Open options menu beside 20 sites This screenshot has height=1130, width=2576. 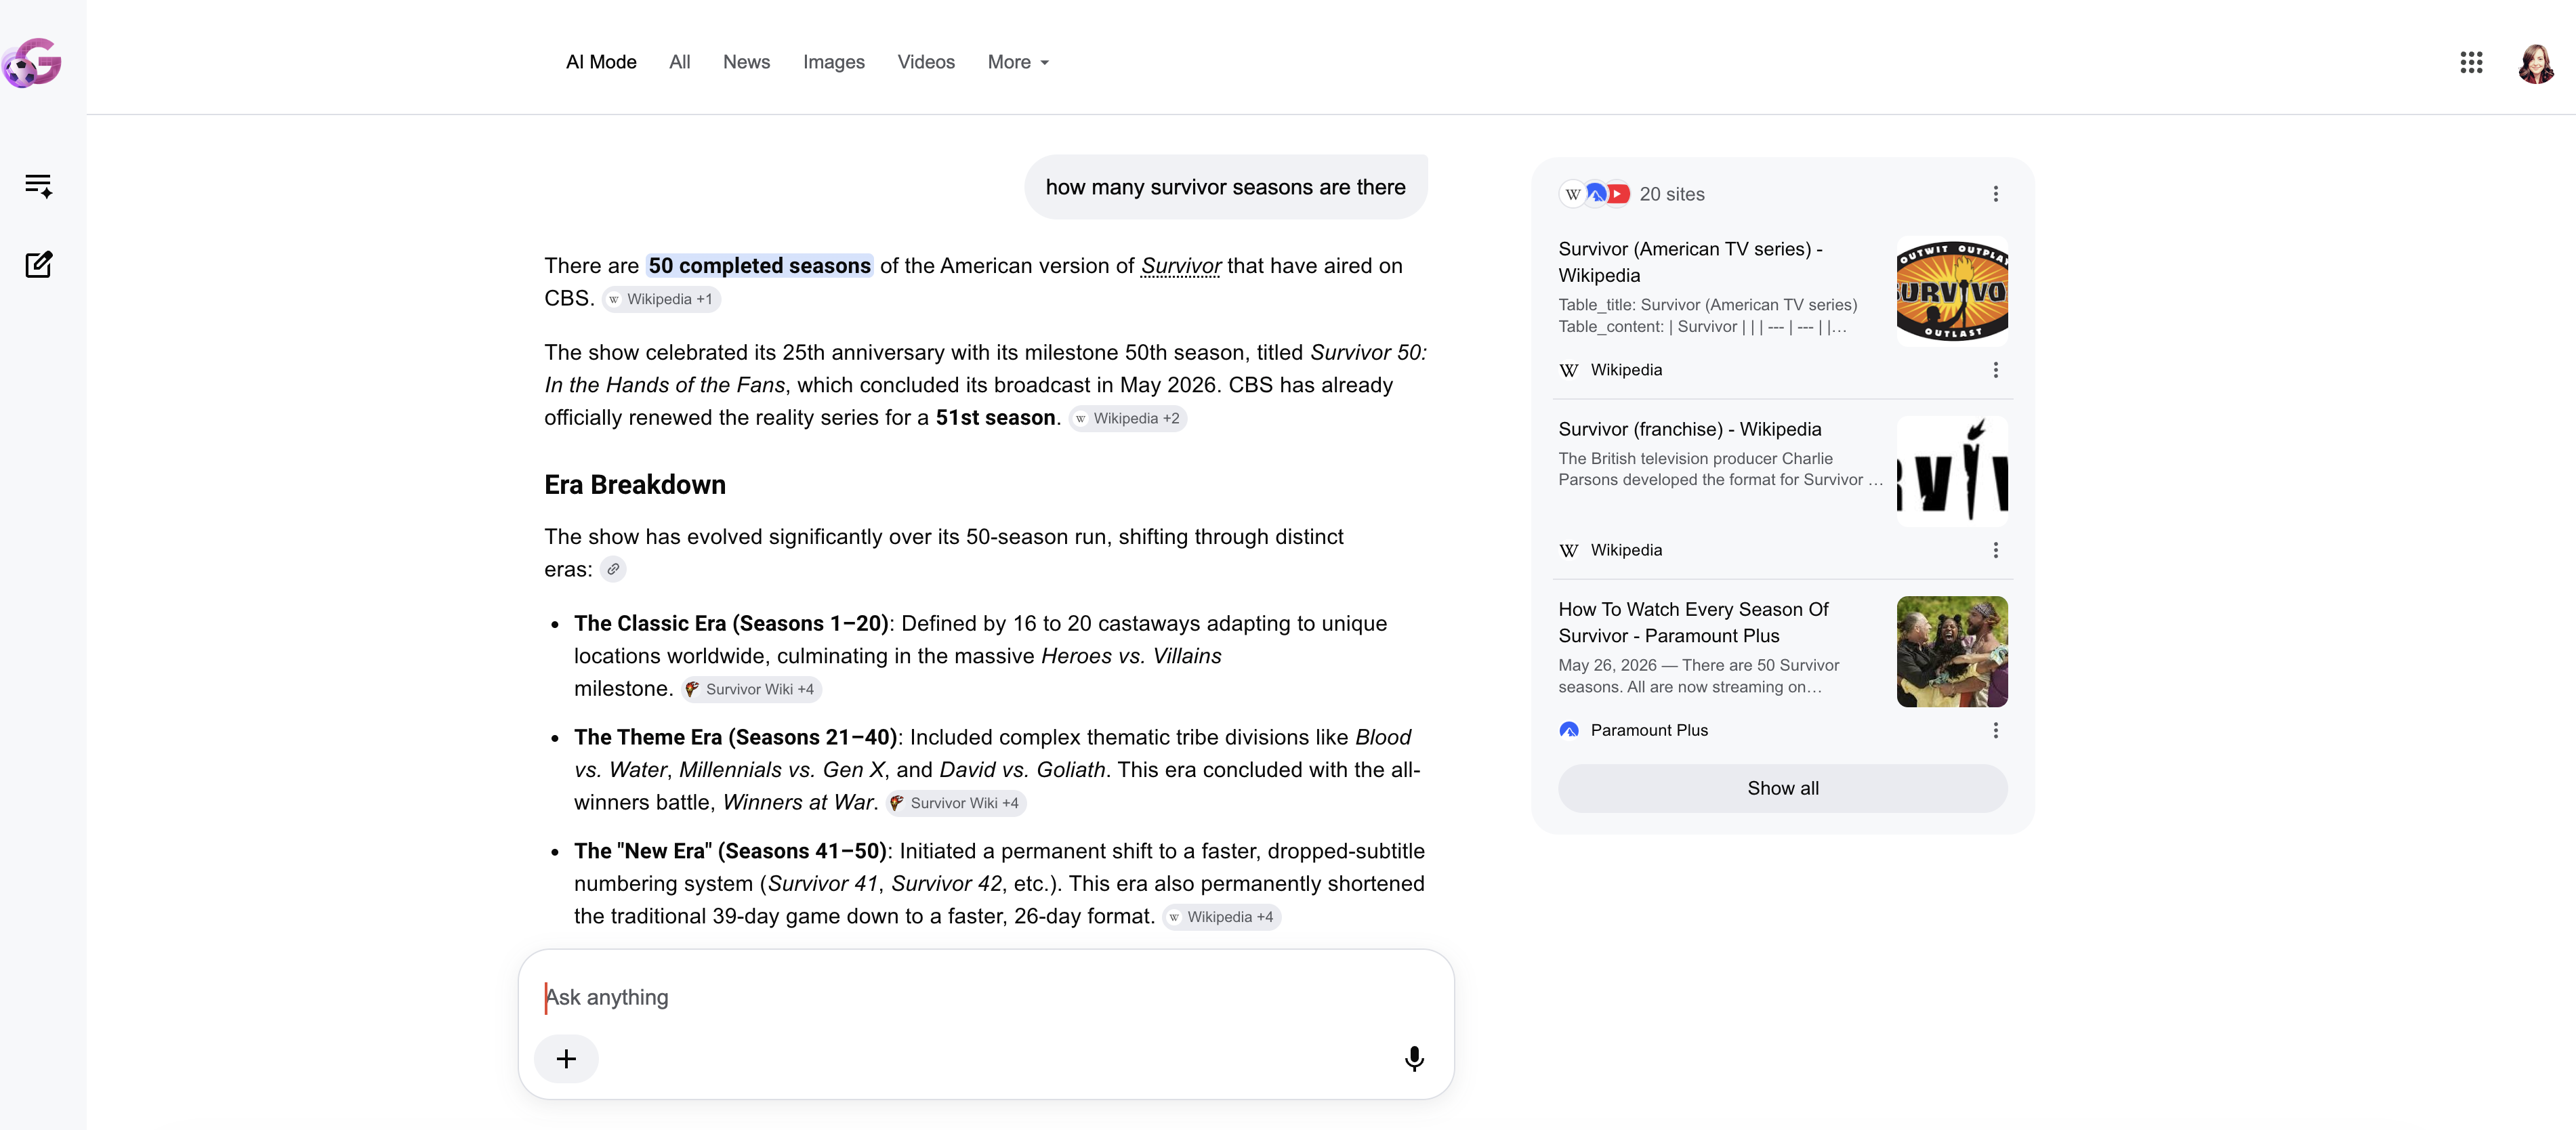click(1995, 194)
